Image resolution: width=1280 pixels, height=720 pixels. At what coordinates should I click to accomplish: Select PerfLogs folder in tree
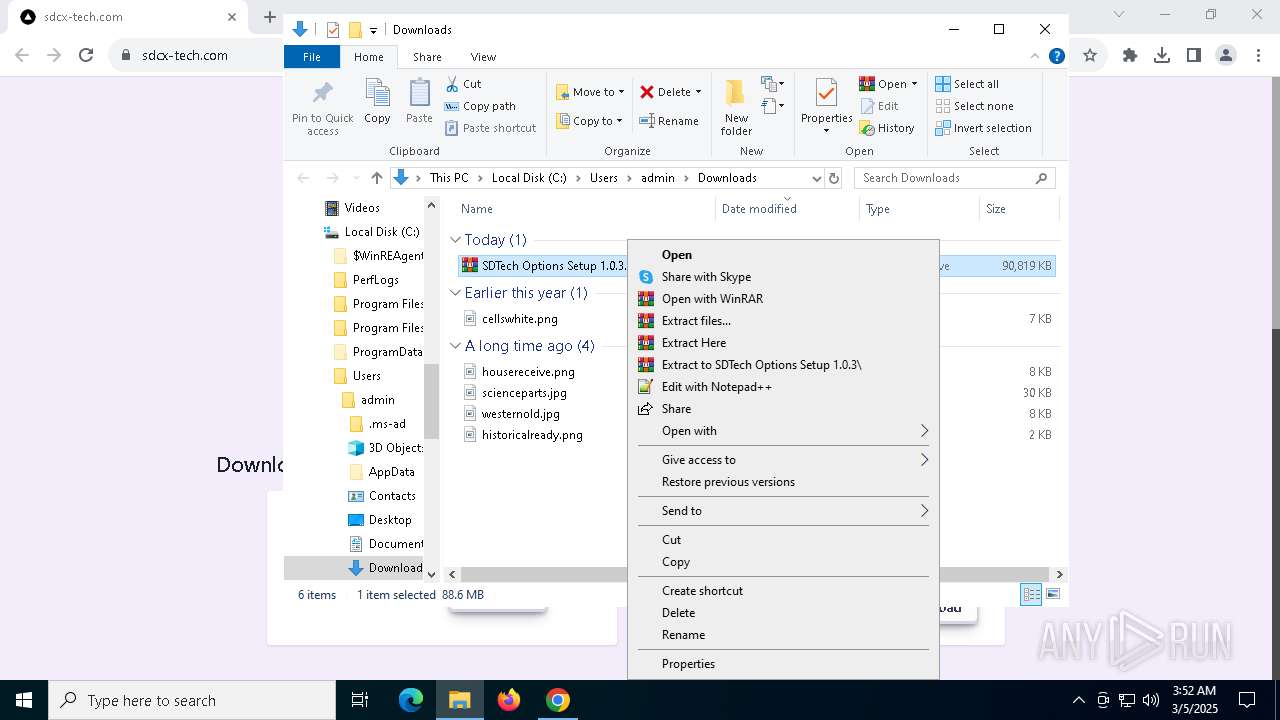[375, 280]
